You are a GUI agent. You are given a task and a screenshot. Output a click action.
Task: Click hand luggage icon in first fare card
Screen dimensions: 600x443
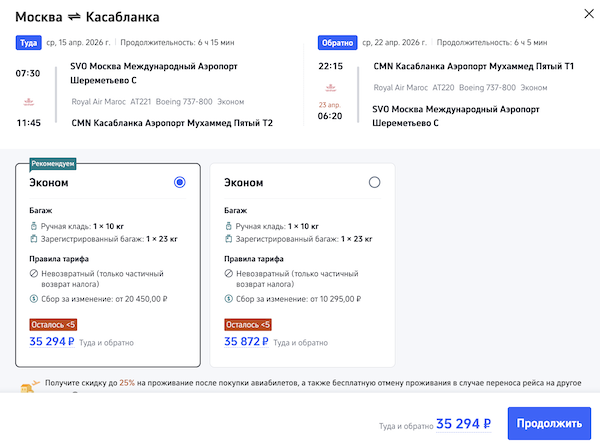click(33, 227)
